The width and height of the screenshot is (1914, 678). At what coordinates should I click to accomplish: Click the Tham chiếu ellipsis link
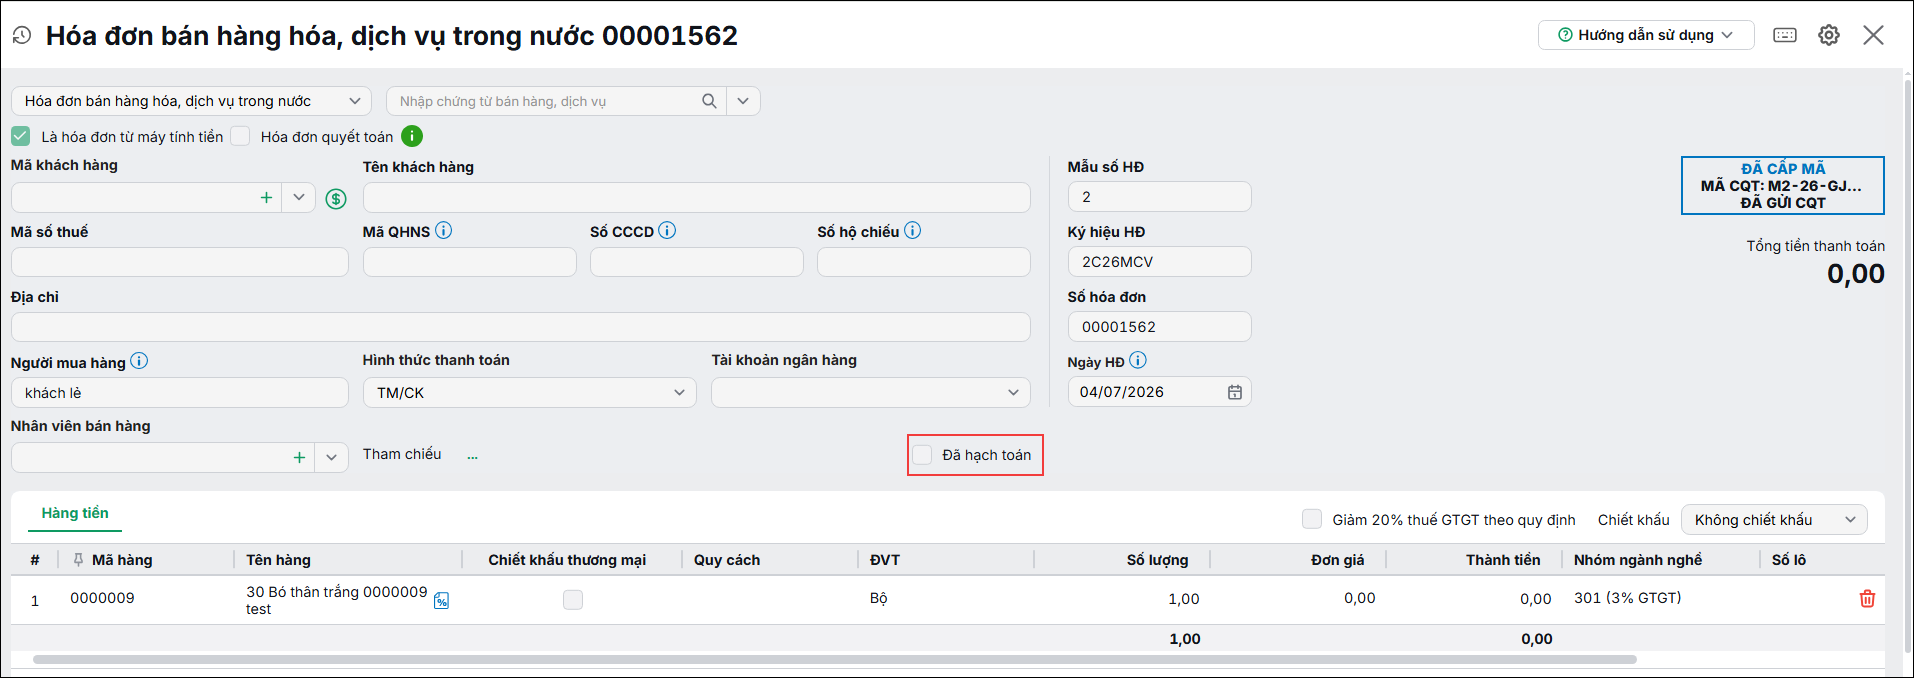click(x=472, y=455)
